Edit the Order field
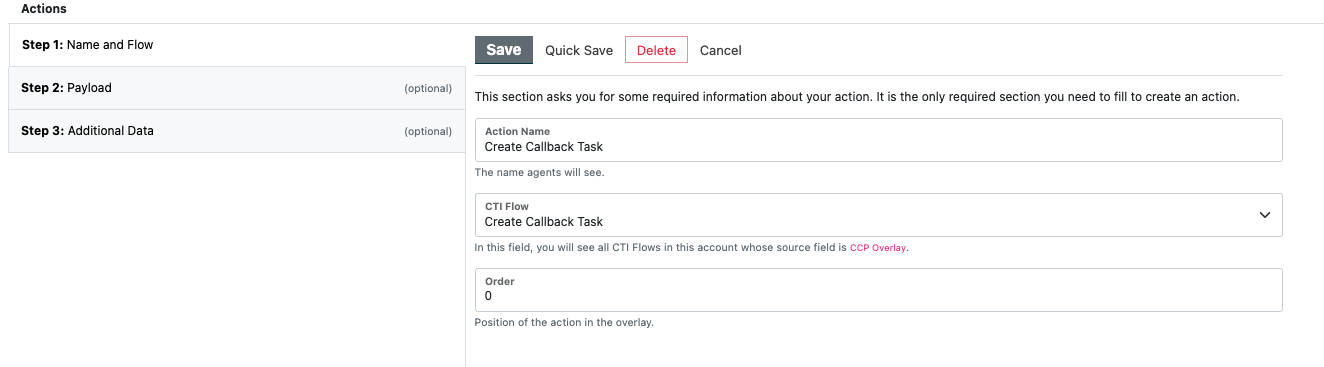The height and width of the screenshot is (367, 1324). [x=878, y=290]
